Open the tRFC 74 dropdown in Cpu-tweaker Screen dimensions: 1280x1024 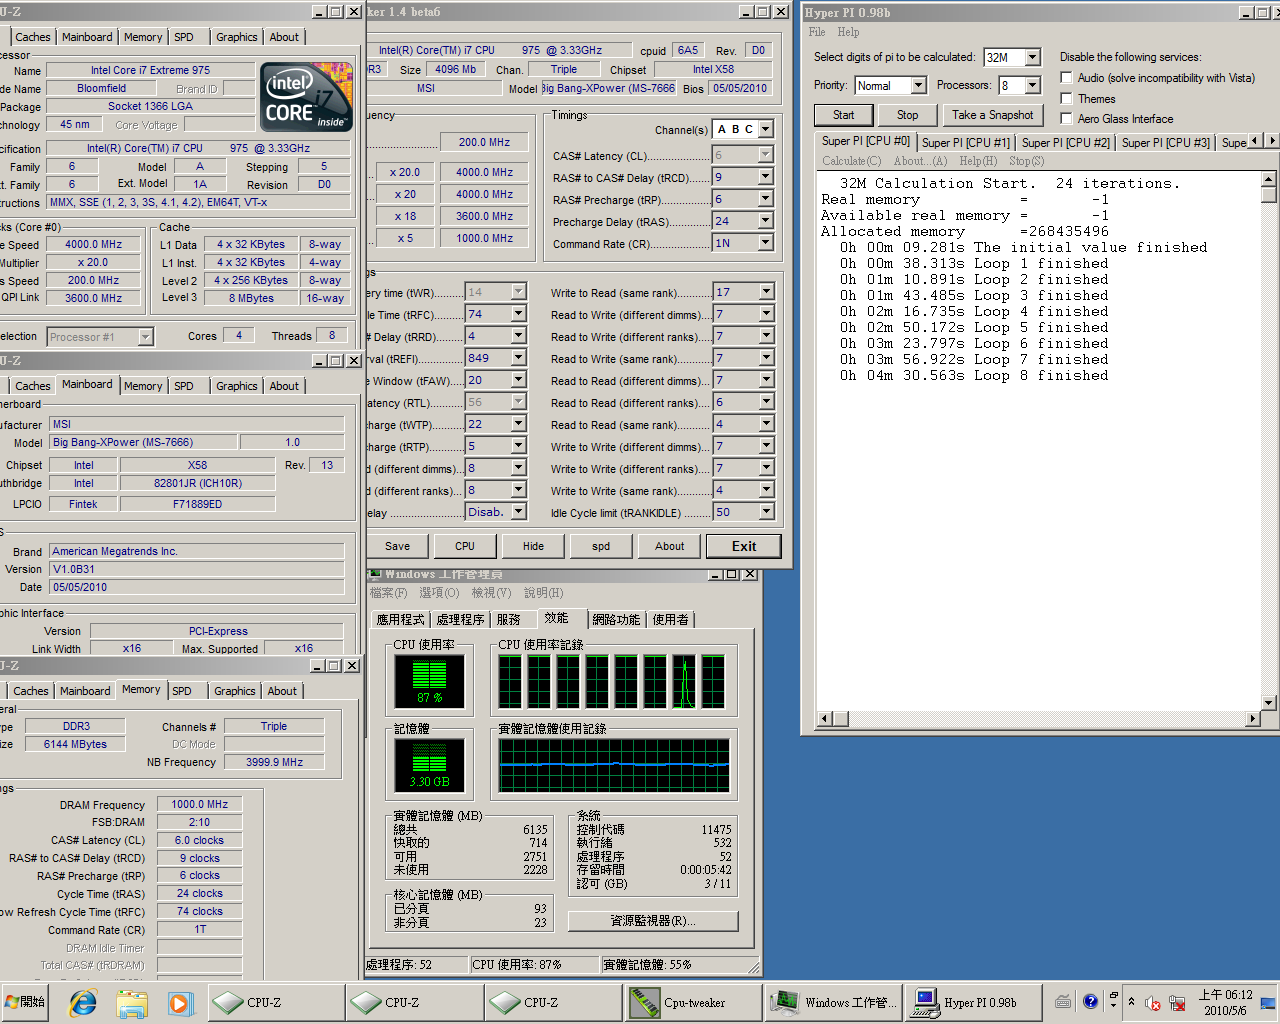pyautogui.click(x=519, y=314)
